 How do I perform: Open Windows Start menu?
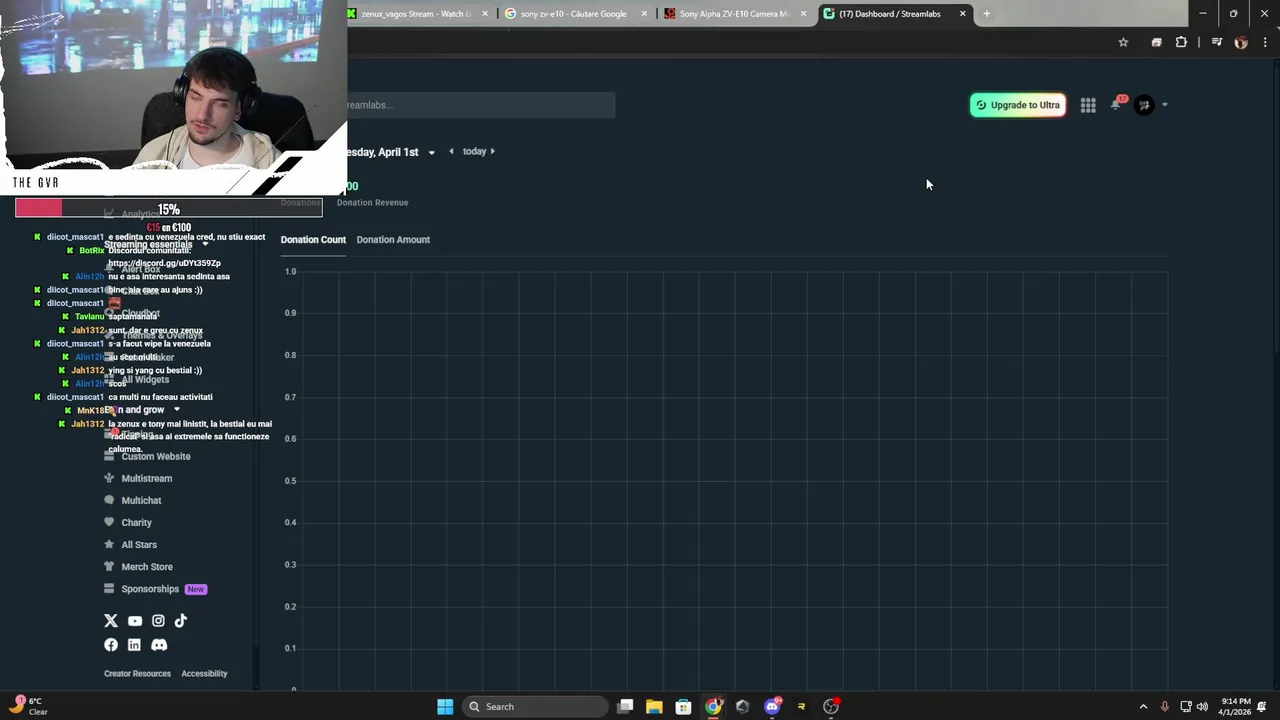click(445, 707)
